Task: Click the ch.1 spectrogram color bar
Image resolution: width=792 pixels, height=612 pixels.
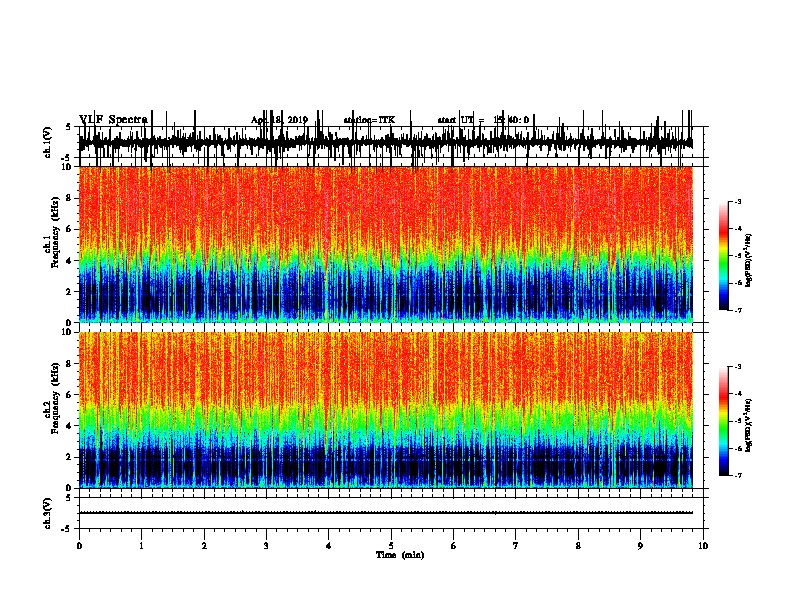Action: [x=724, y=256]
